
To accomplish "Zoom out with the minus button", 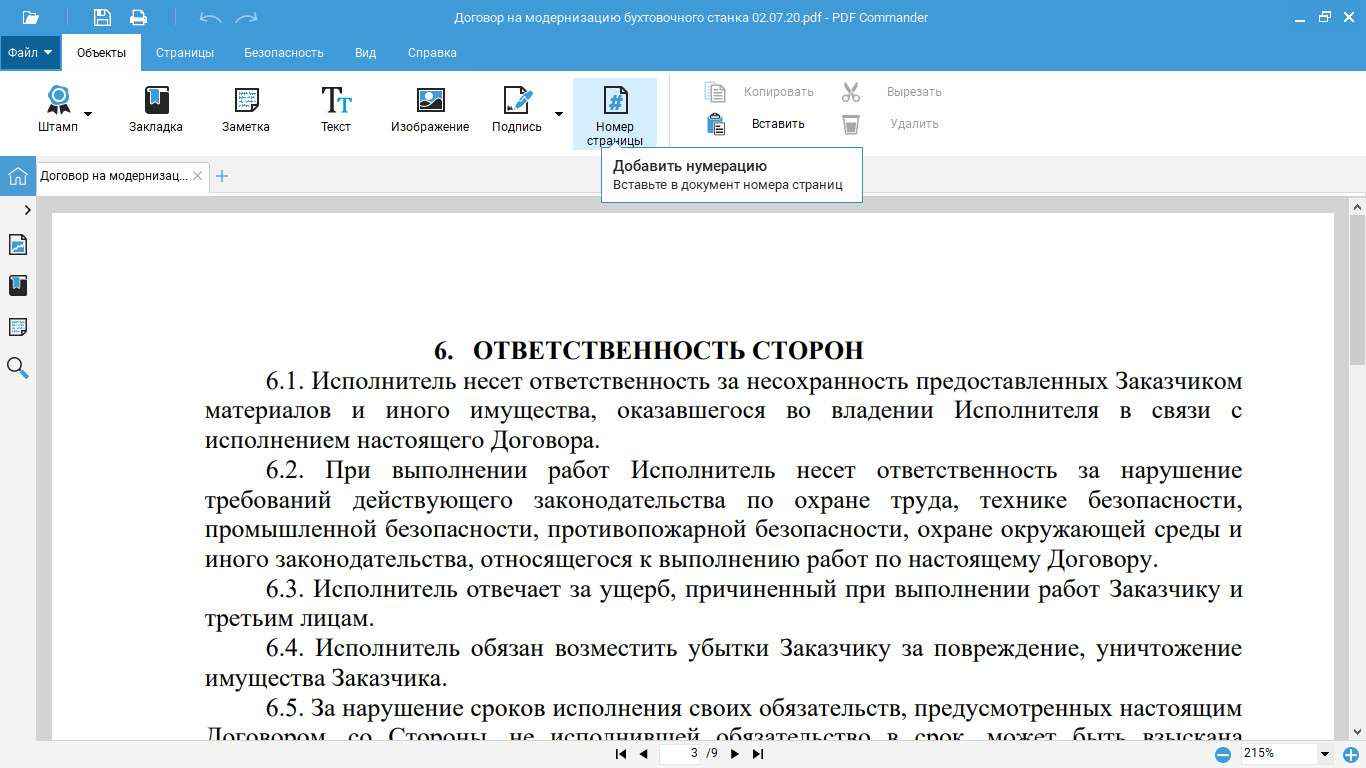I will 1223,755.
